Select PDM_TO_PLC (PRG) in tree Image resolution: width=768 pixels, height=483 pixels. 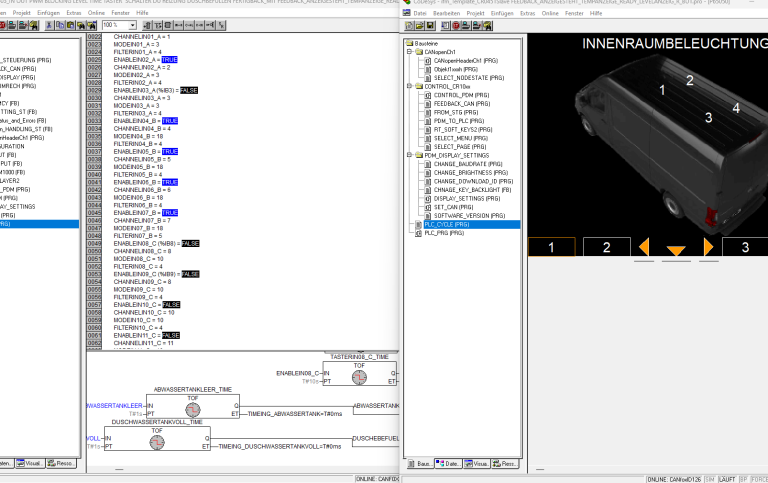tap(459, 121)
